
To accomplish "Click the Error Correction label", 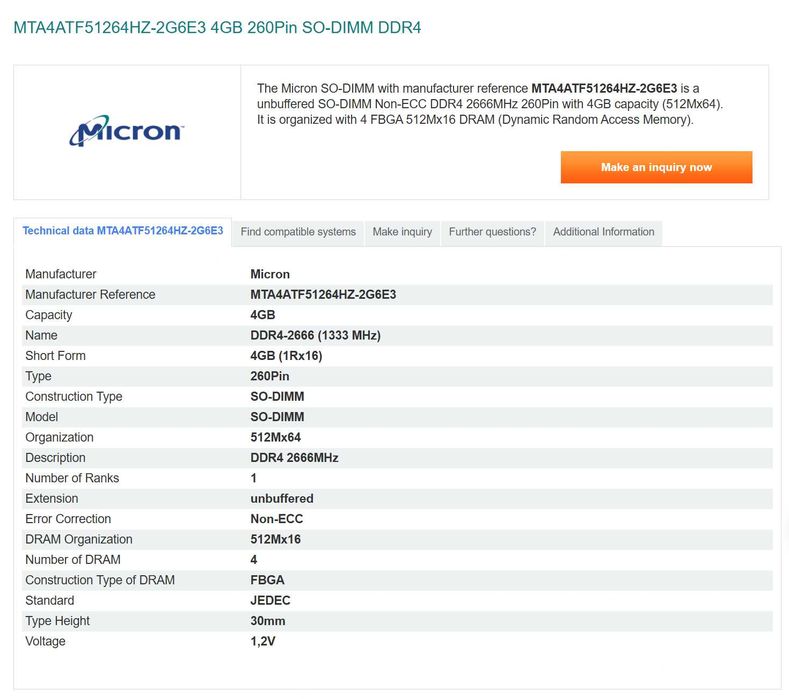I will [68, 519].
